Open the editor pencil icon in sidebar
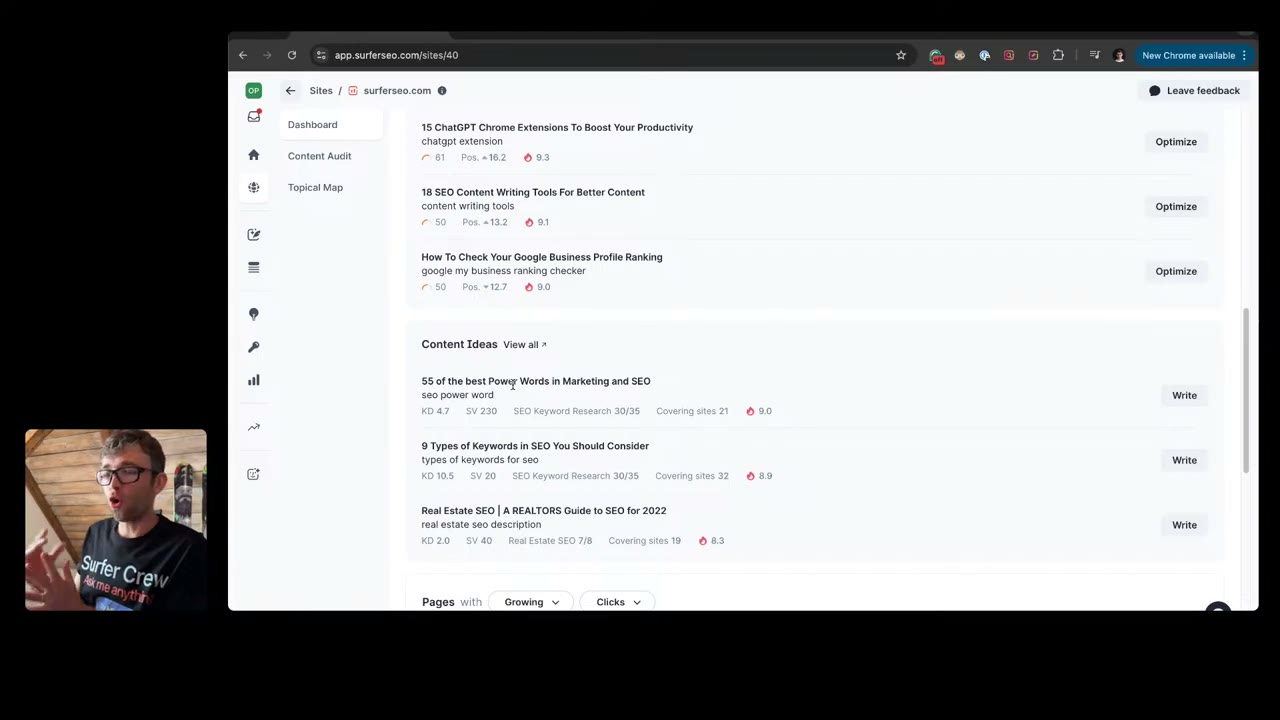 pos(254,234)
